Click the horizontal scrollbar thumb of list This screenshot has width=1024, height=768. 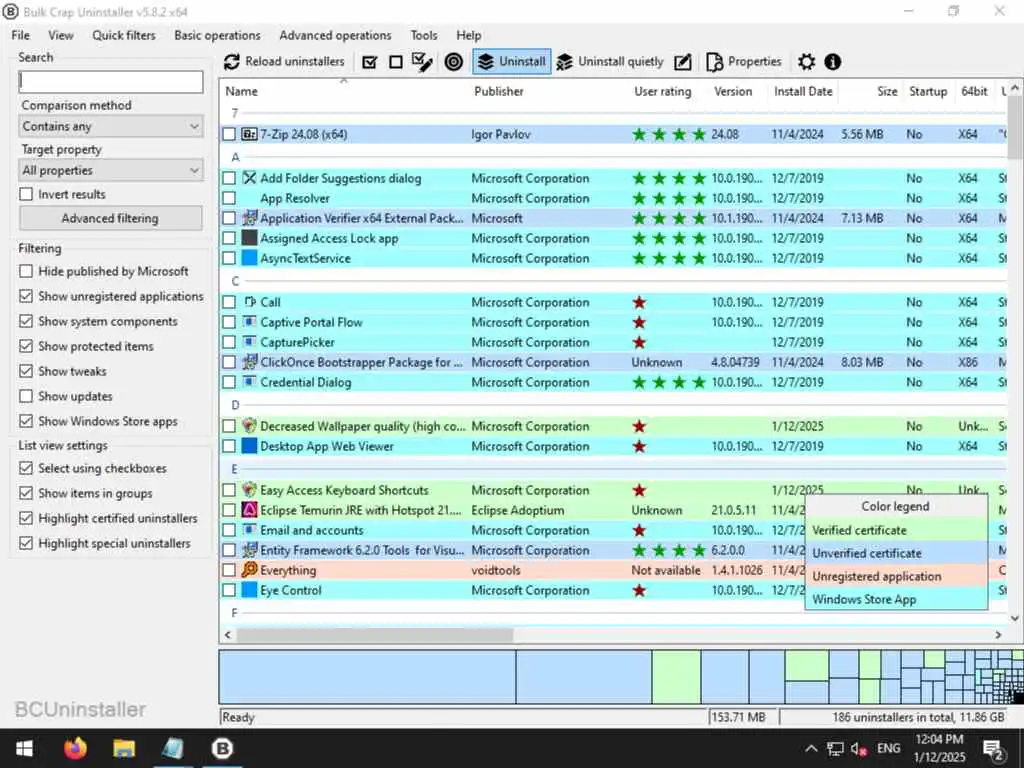375,634
